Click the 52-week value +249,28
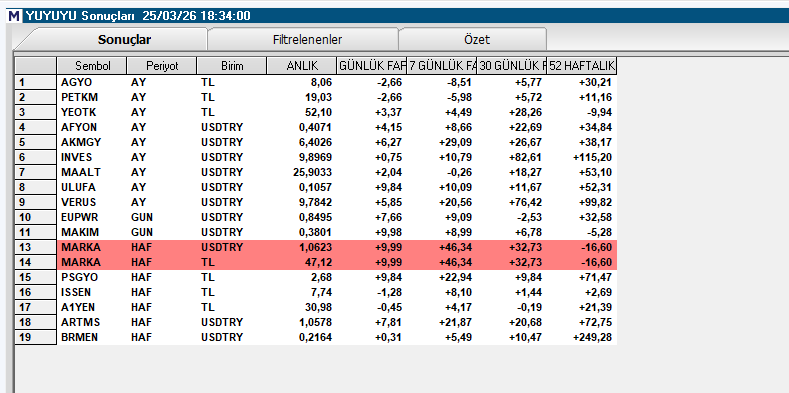The width and height of the screenshot is (789, 393). (x=593, y=337)
